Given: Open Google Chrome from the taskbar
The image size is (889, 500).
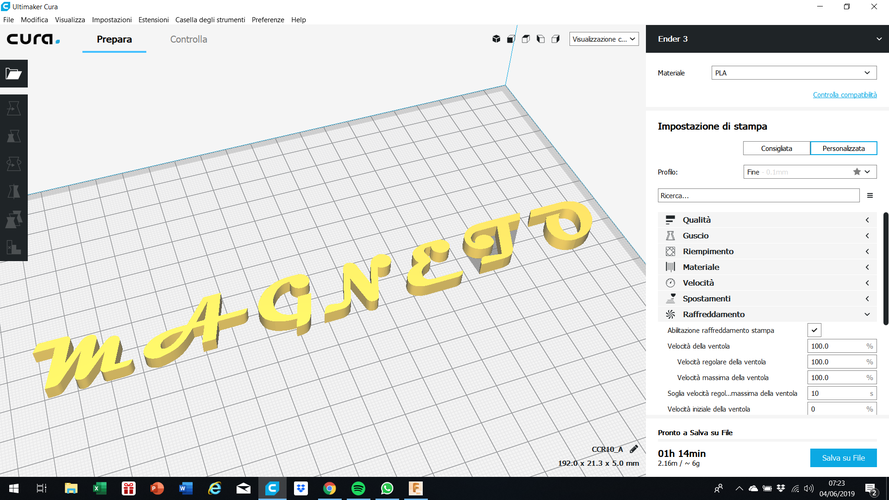Looking at the screenshot, I should point(329,488).
